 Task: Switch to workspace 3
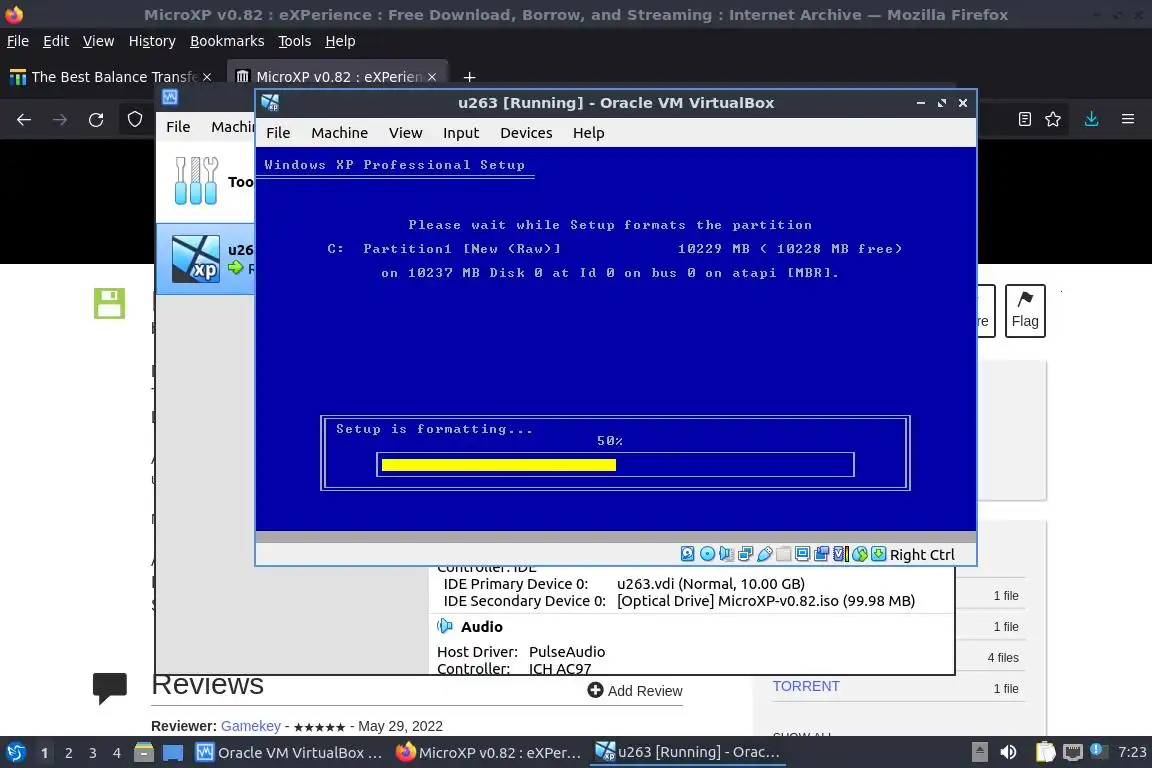[93, 753]
